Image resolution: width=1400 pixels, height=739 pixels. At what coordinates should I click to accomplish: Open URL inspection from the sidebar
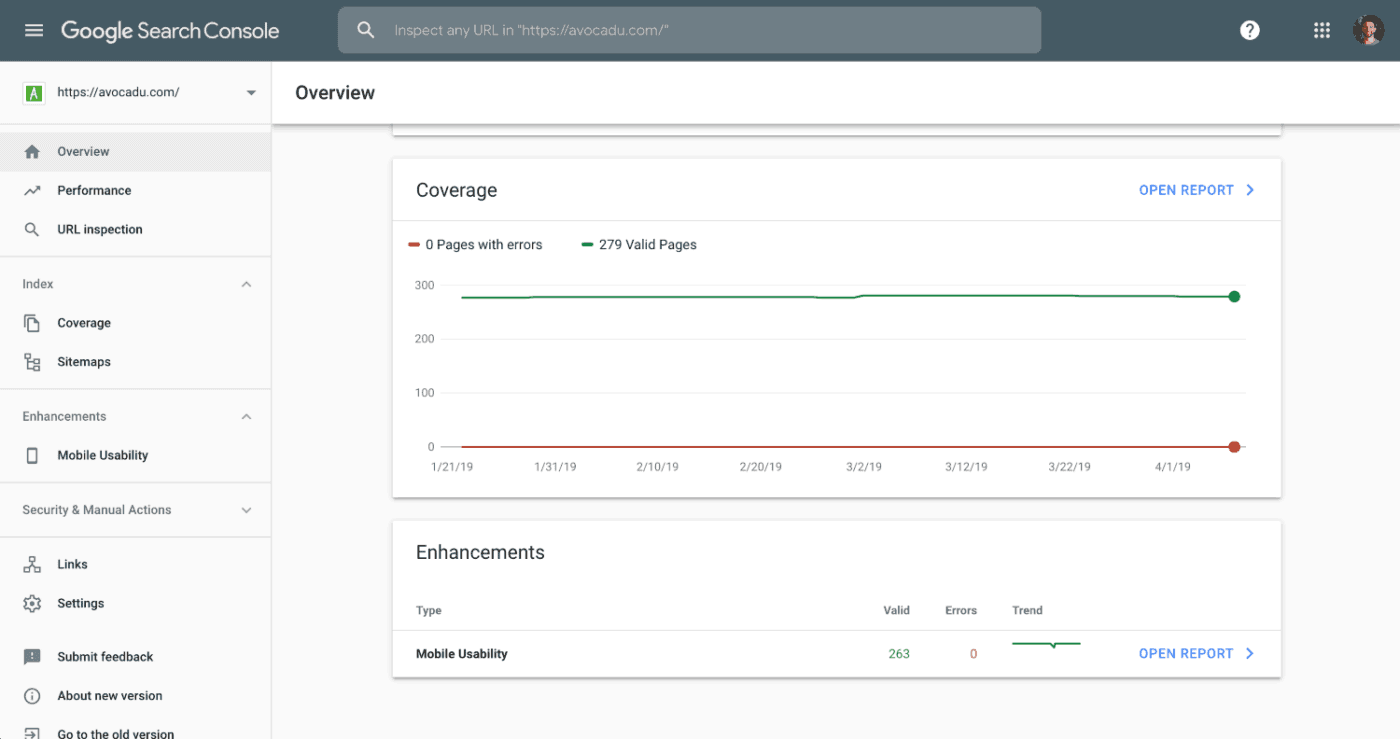(x=97, y=228)
